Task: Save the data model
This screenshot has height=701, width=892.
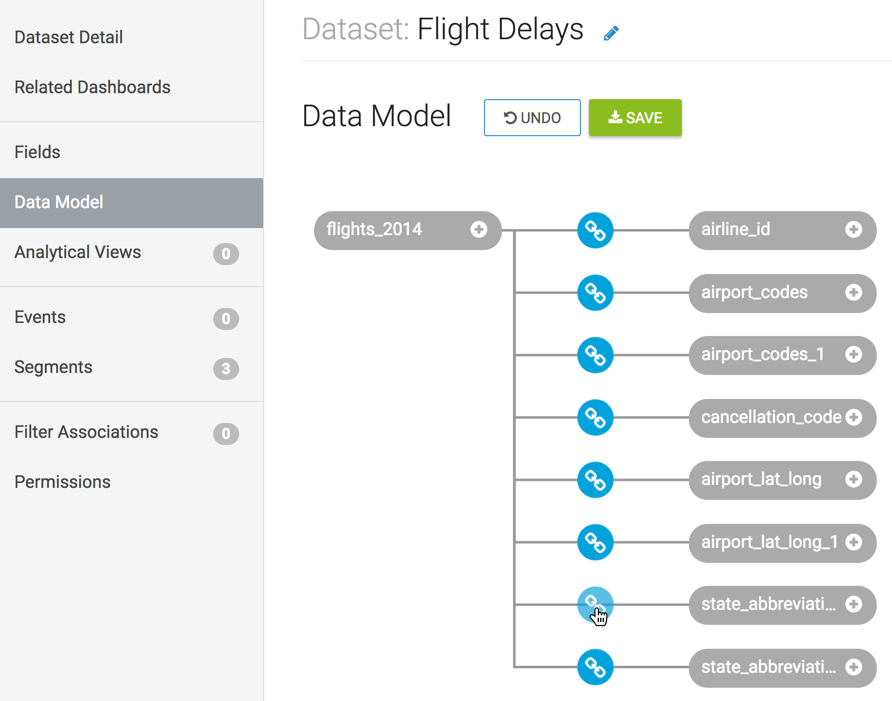Action: [x=635, y=118]
